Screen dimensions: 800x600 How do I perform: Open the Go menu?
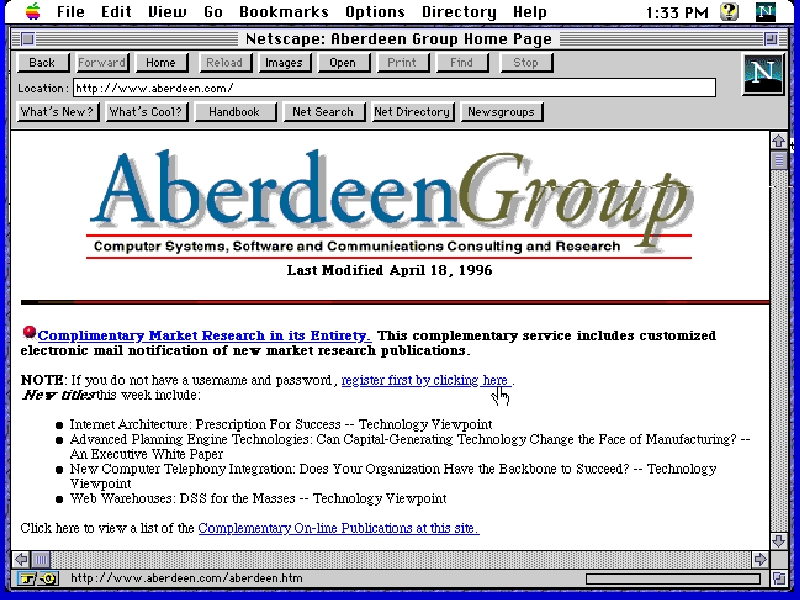click(x=213, y=11)
